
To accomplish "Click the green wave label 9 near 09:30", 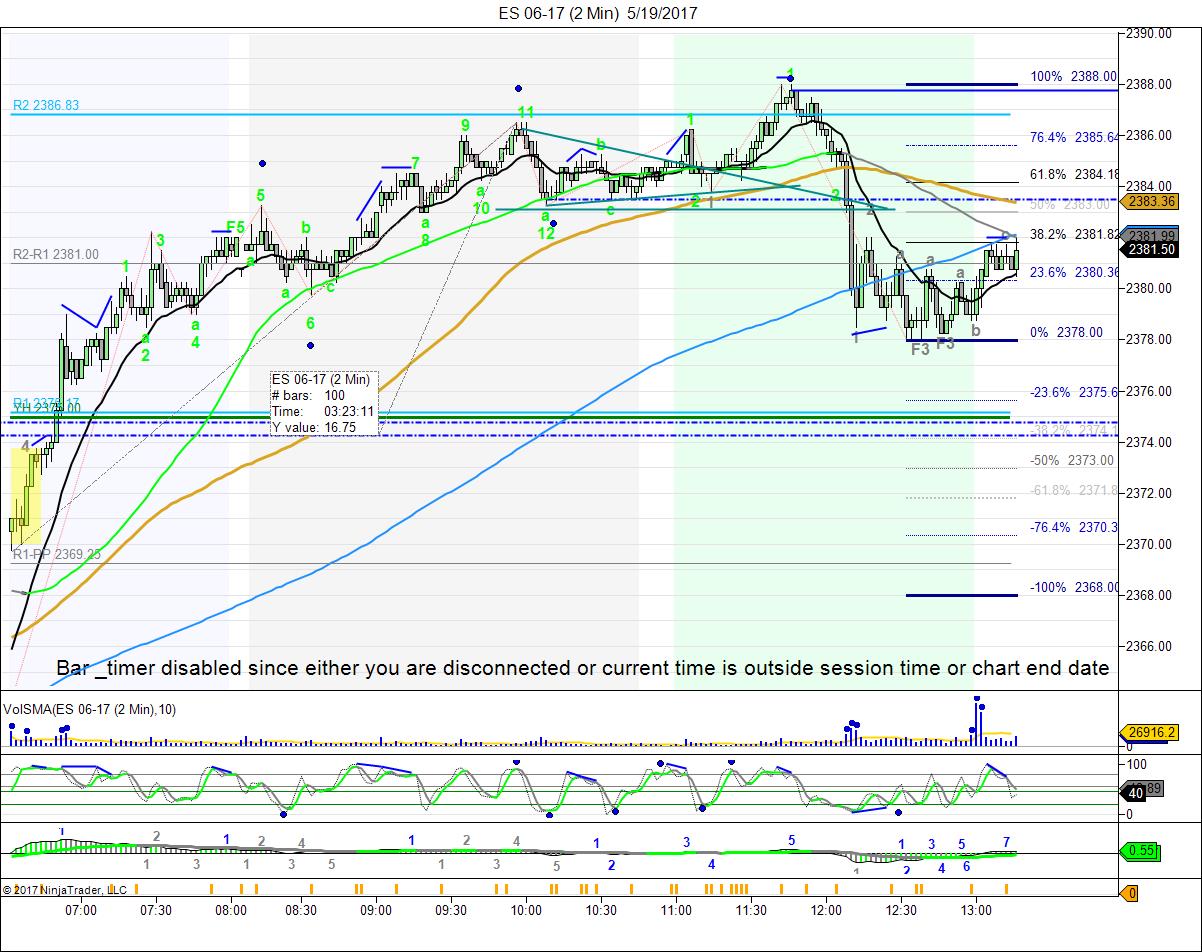I will pos(465,125).
